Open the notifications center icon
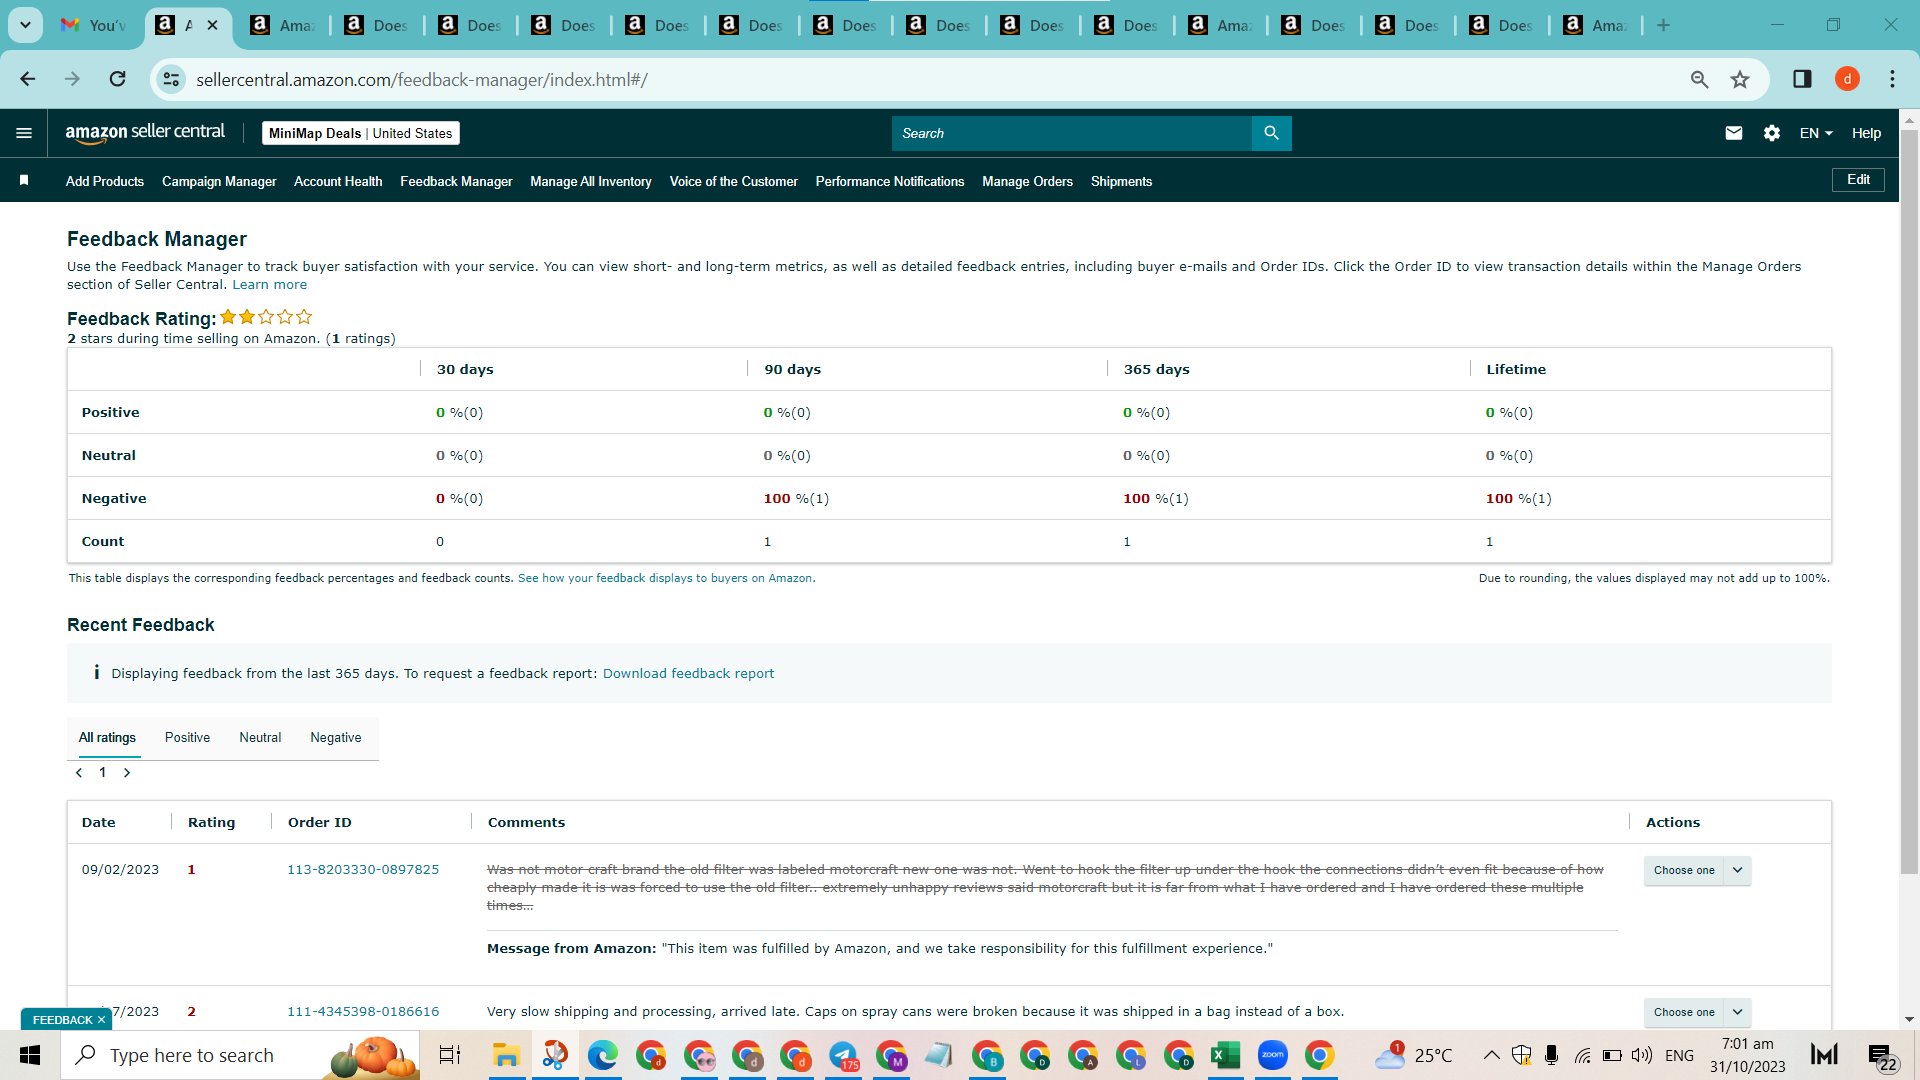Image resolution: width=1920 pixels, height=1080 pixels. [x=1881, y=1056]
